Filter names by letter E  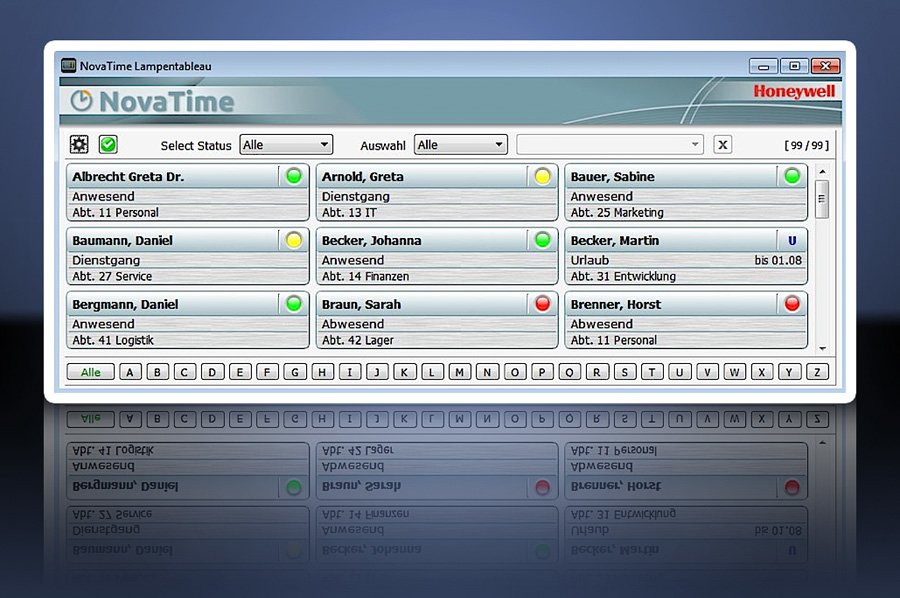(240, 372)
